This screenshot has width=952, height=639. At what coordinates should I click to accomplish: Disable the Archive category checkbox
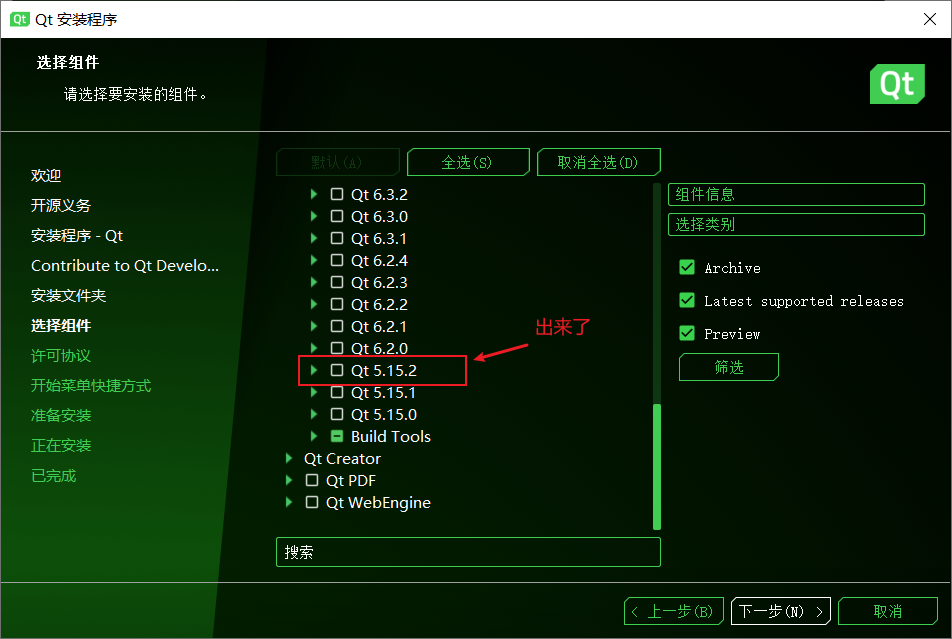point(686,268)
